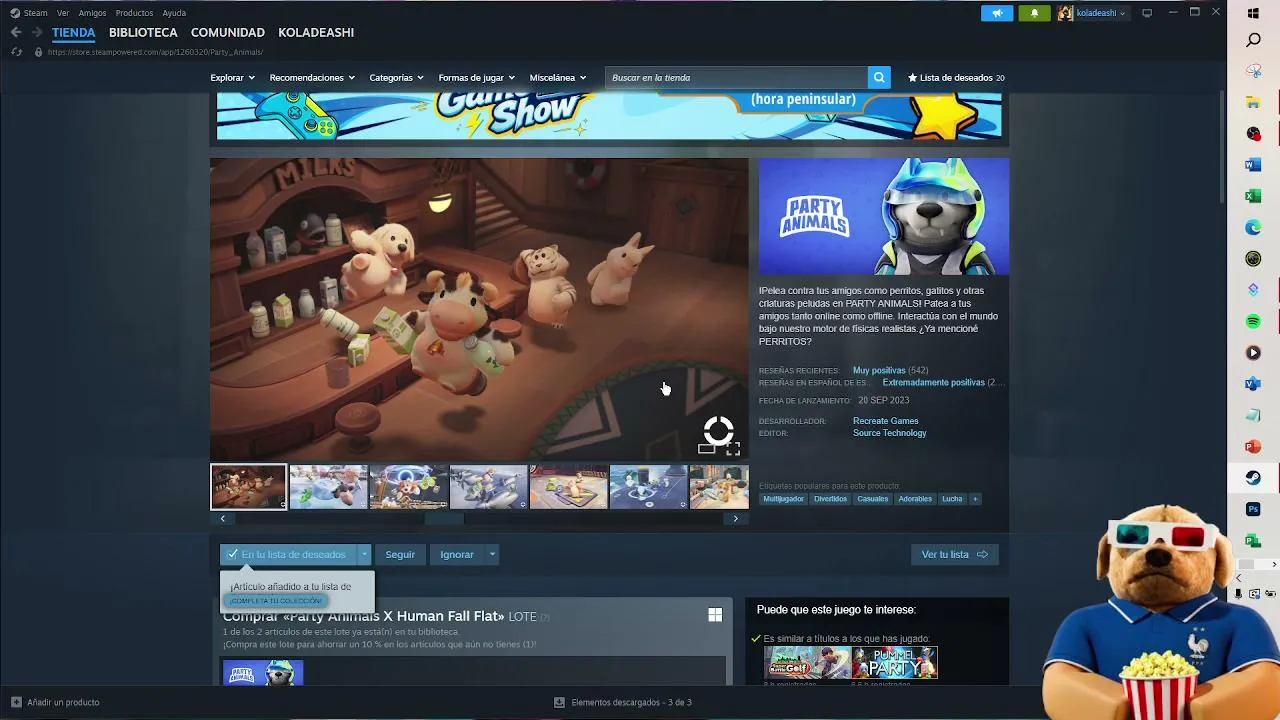The height and width of the screenshot is (720, 1280).
Task: Click the Muy positivas reviews link
Action: point(879,370)
